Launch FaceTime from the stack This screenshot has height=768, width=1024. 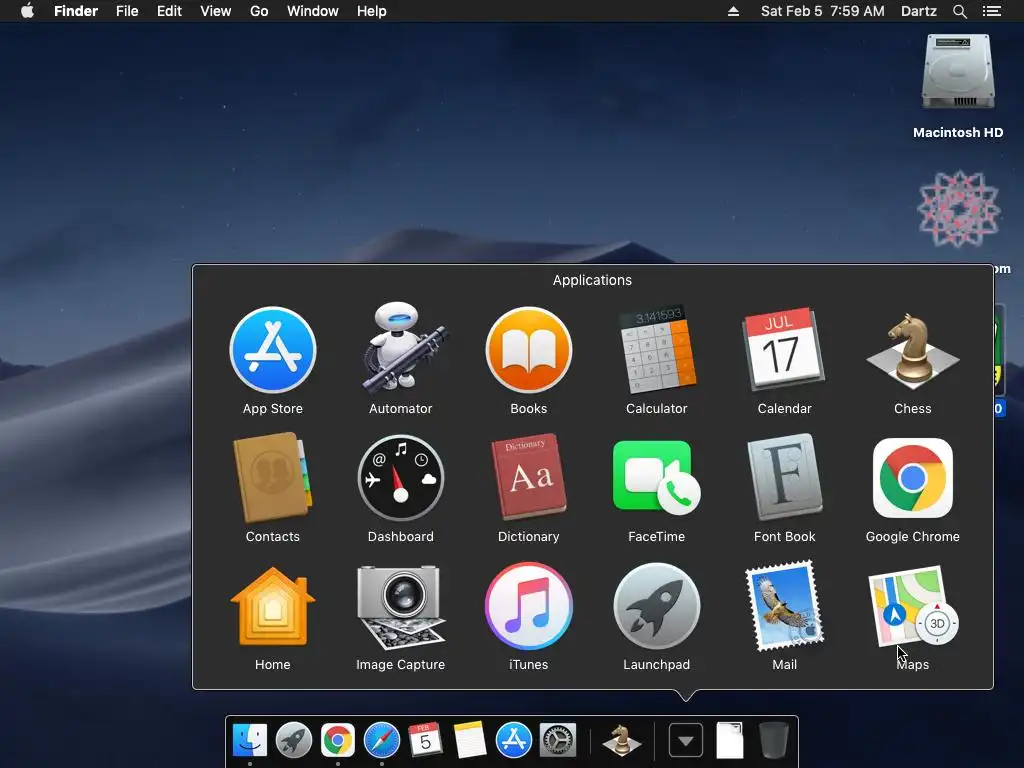point(656,477)
